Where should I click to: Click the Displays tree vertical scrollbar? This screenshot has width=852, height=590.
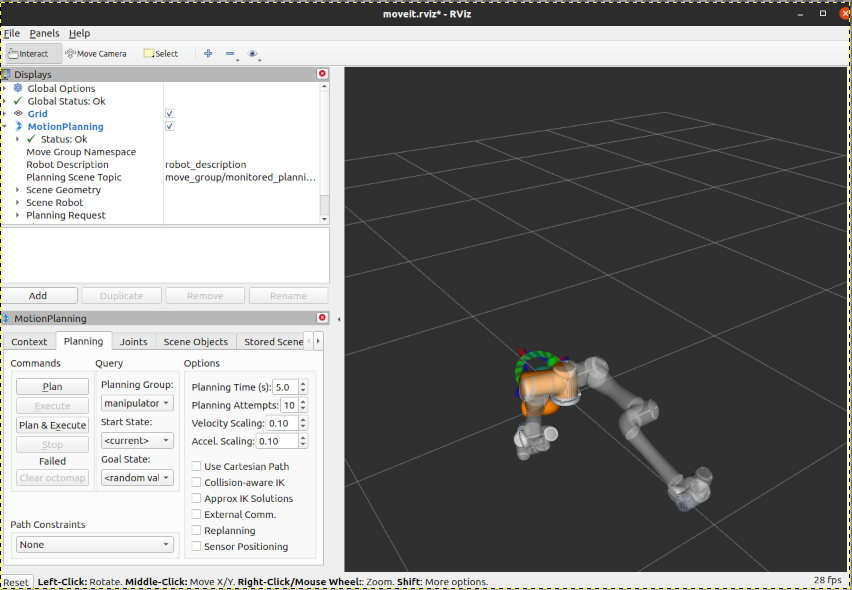pos(324,152)
